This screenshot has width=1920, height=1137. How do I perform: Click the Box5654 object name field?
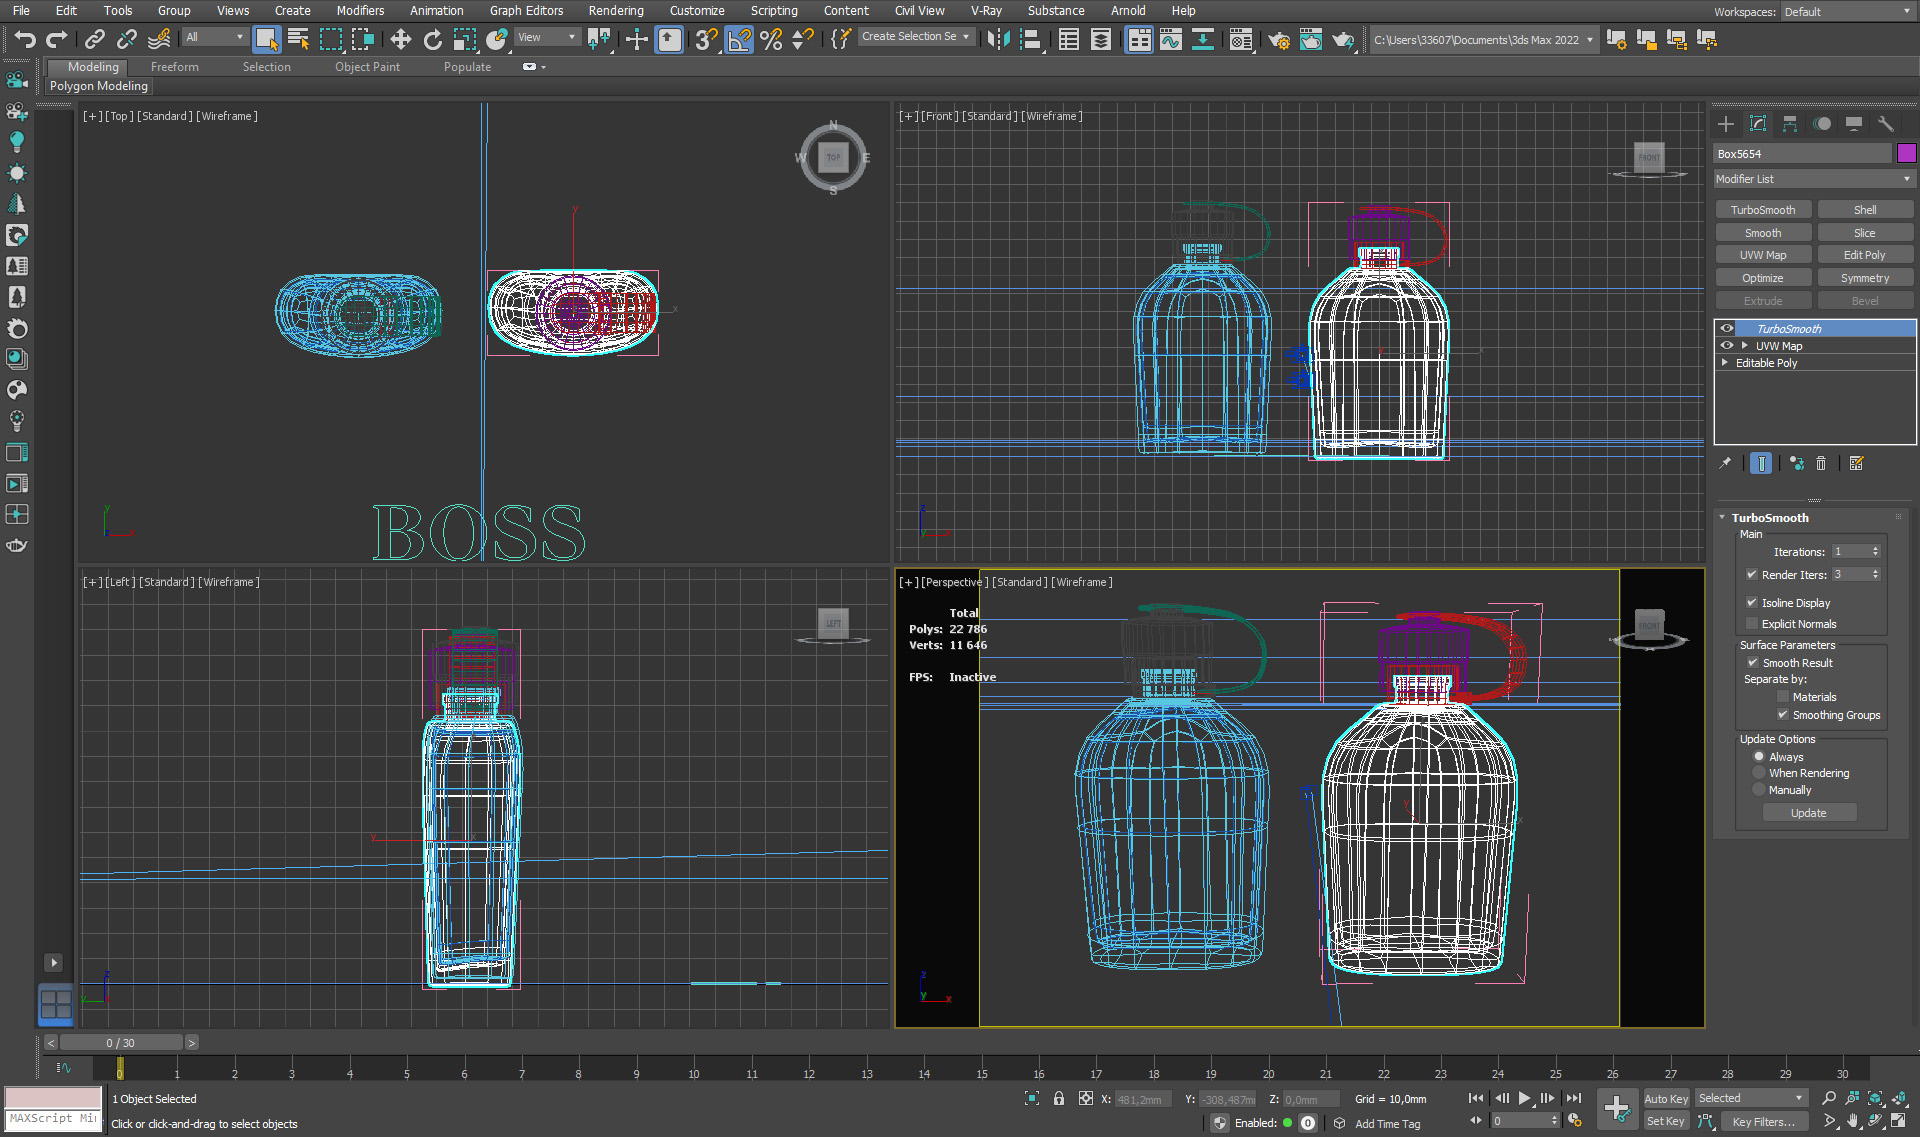tap(1802, 154)
